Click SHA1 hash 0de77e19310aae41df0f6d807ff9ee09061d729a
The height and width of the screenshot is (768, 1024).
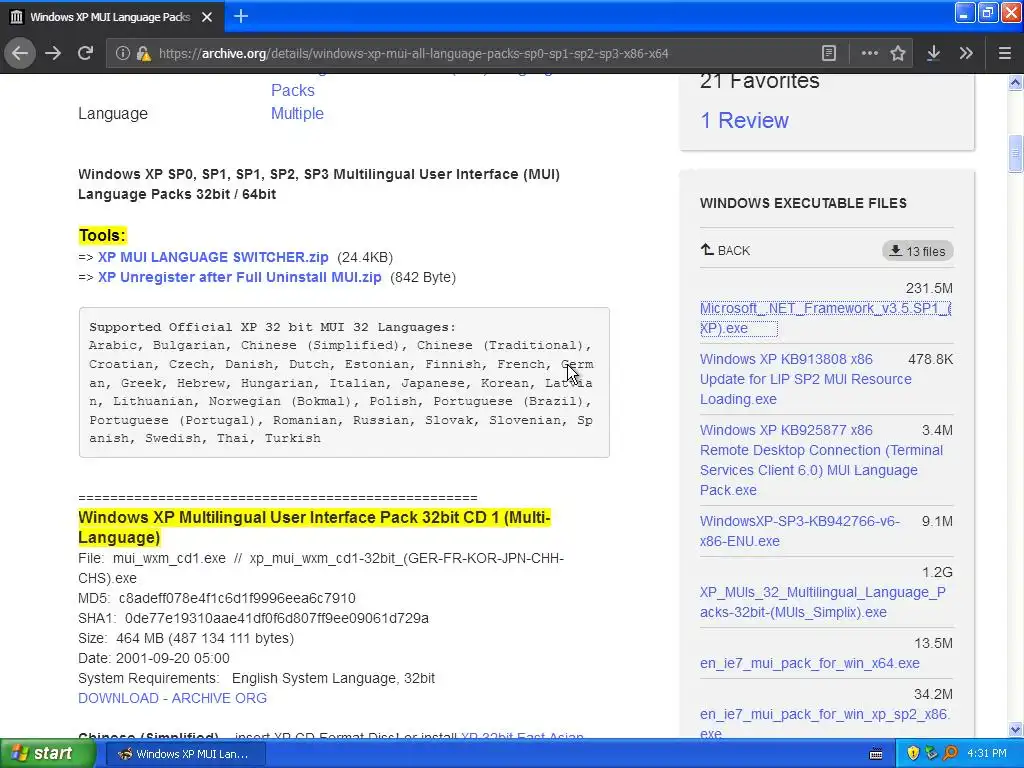277,618
